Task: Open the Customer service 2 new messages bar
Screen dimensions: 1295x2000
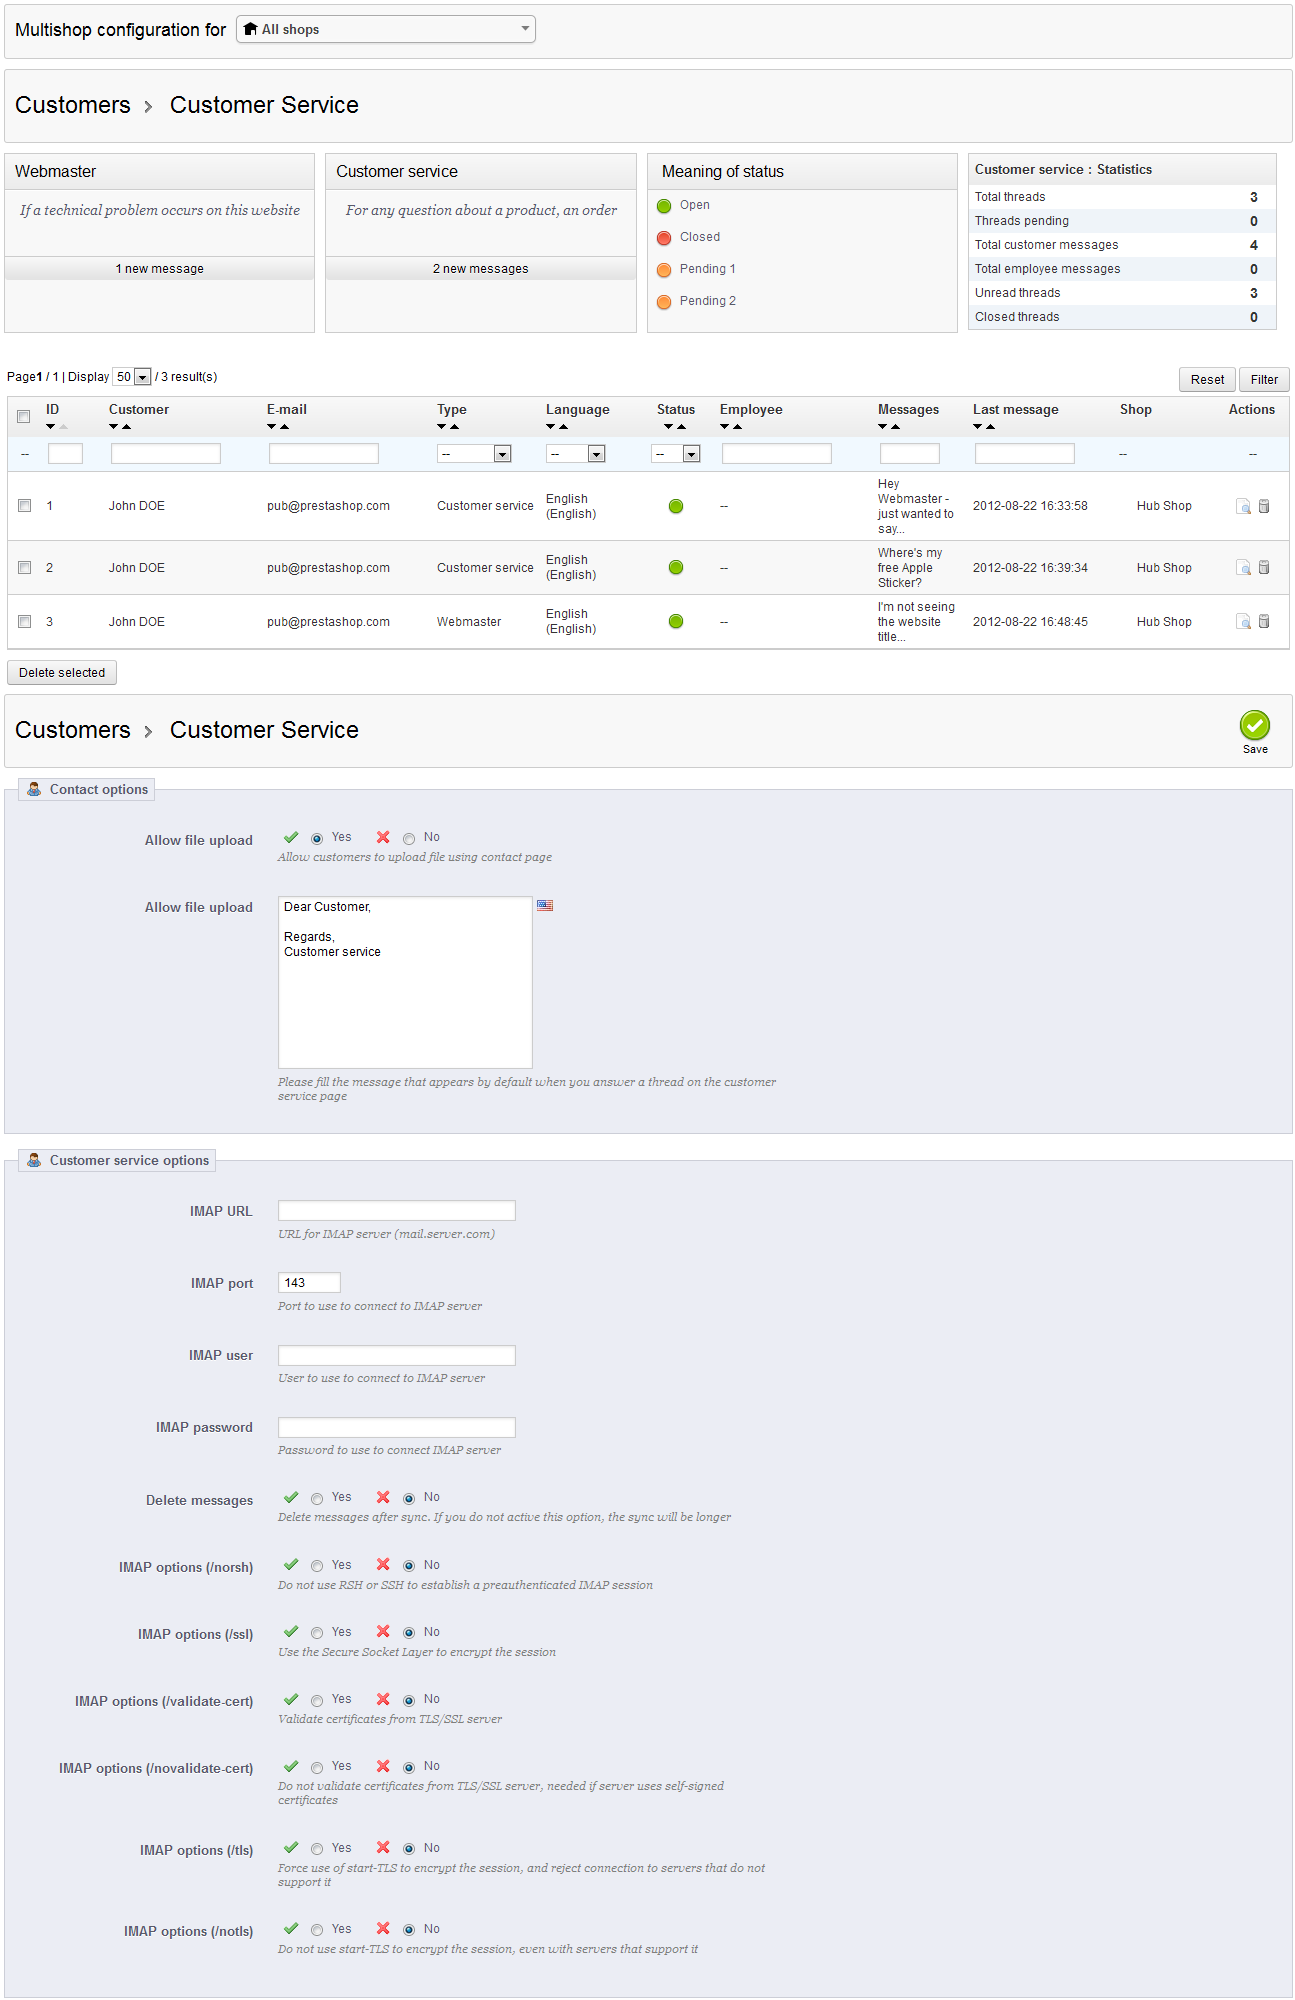Action: click(481, 269)
